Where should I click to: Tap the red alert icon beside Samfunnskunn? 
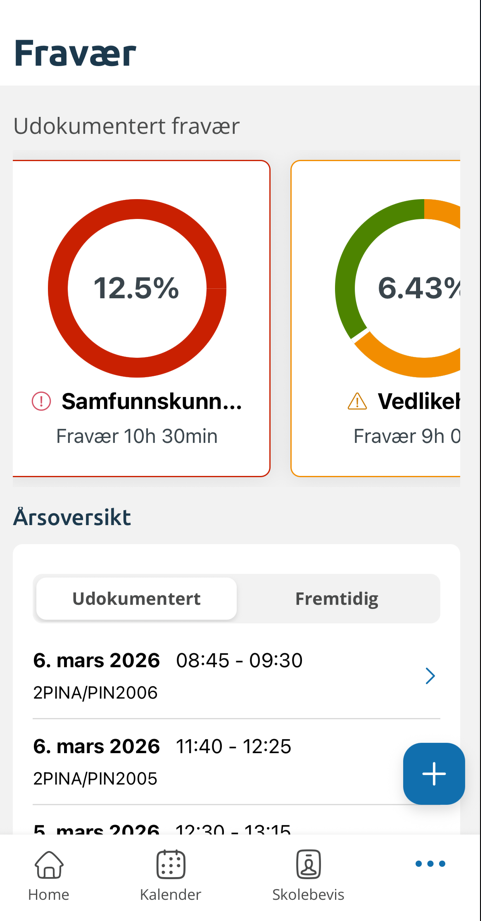pos(41,402)
